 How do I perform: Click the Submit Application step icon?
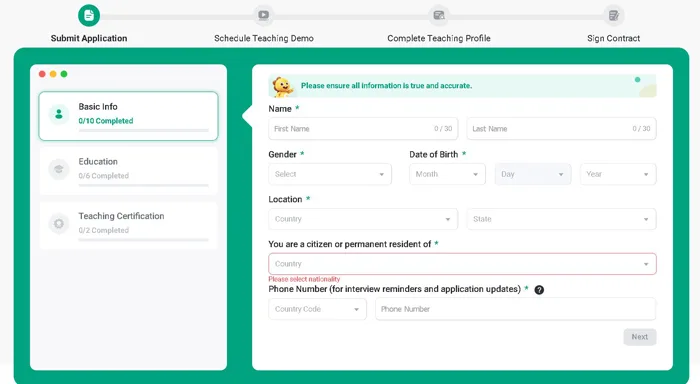coord(89,16)
